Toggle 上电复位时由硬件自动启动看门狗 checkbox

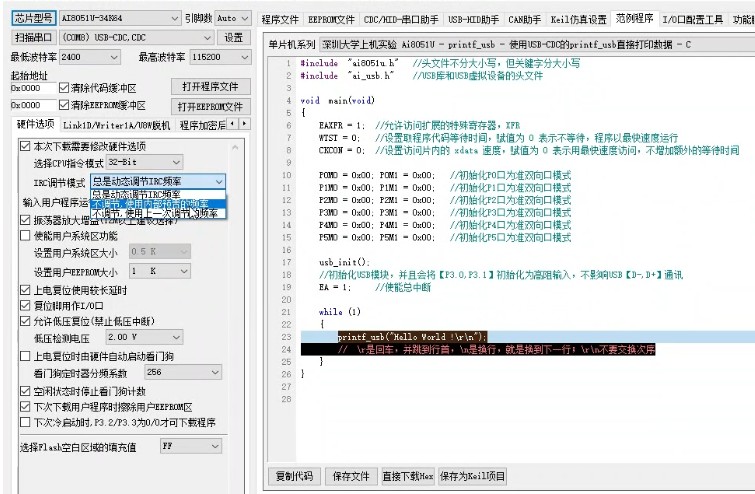(x=25, y=356)
